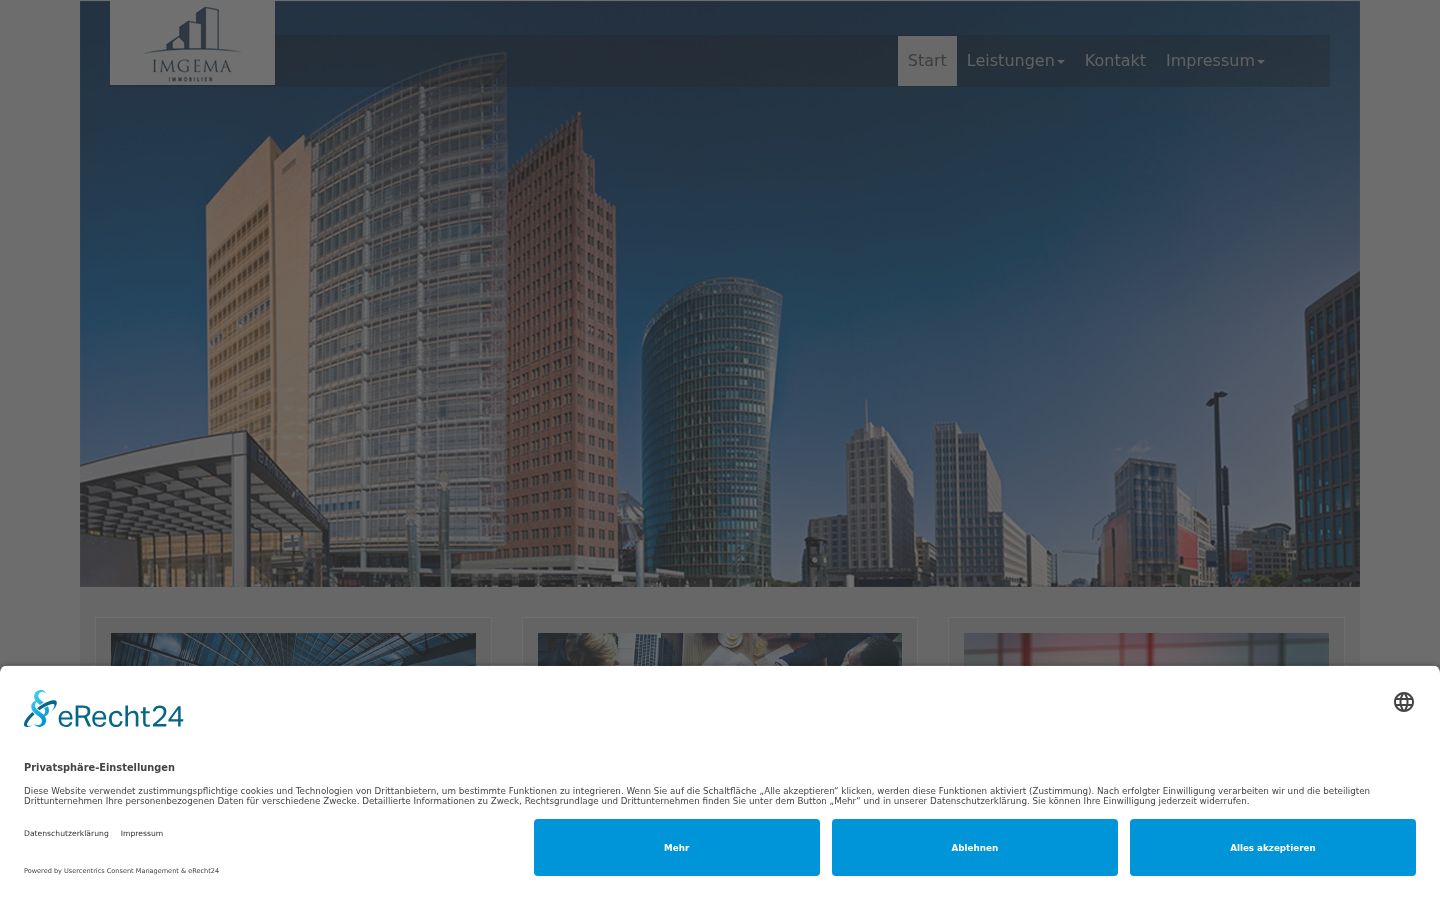
Task: Click the IMGEMA Immobilien logo
Action: 192,43
